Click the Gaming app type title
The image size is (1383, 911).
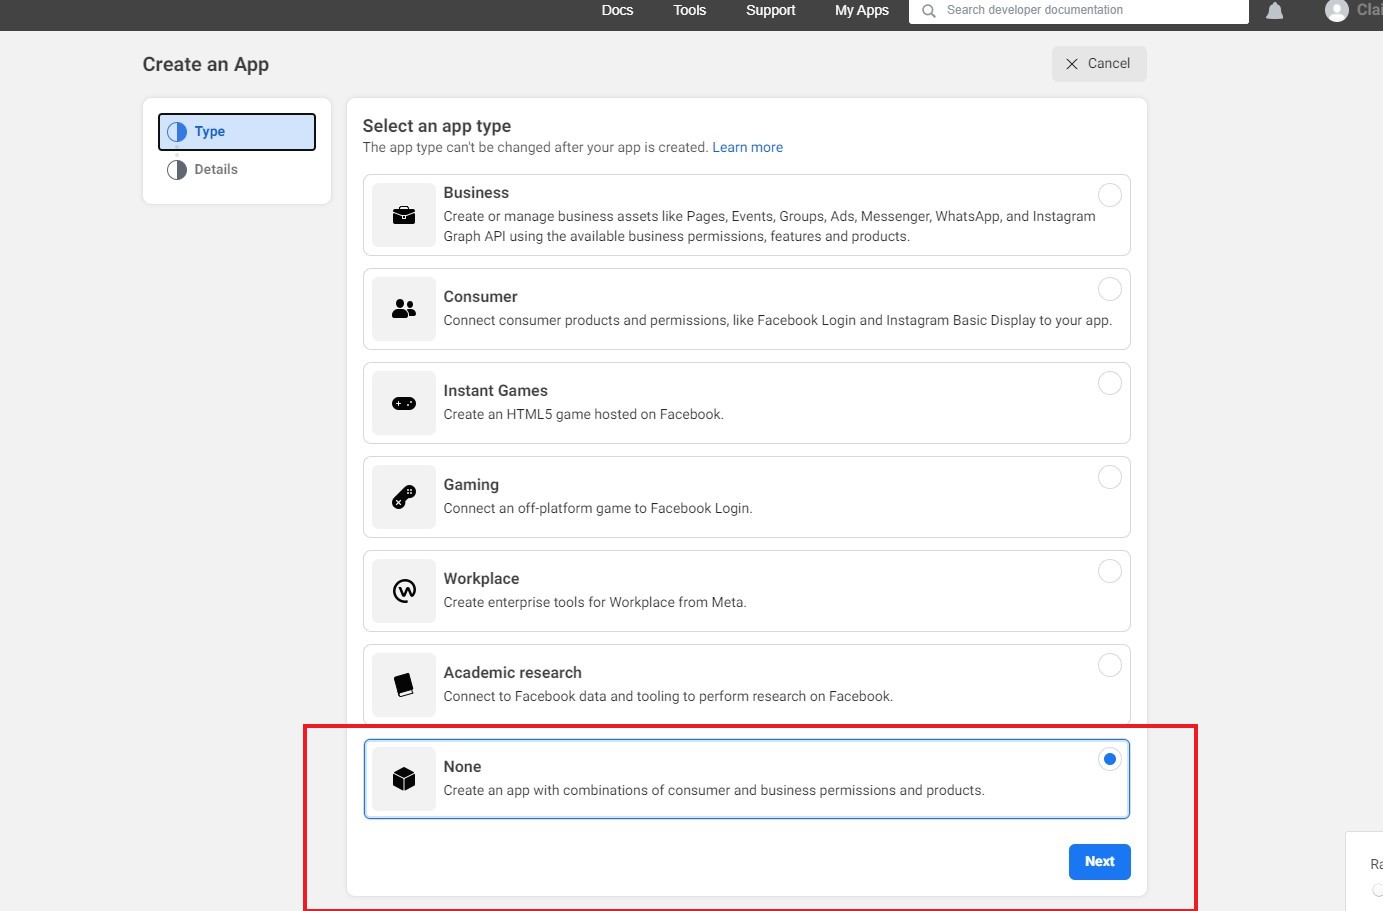point(471,485)
